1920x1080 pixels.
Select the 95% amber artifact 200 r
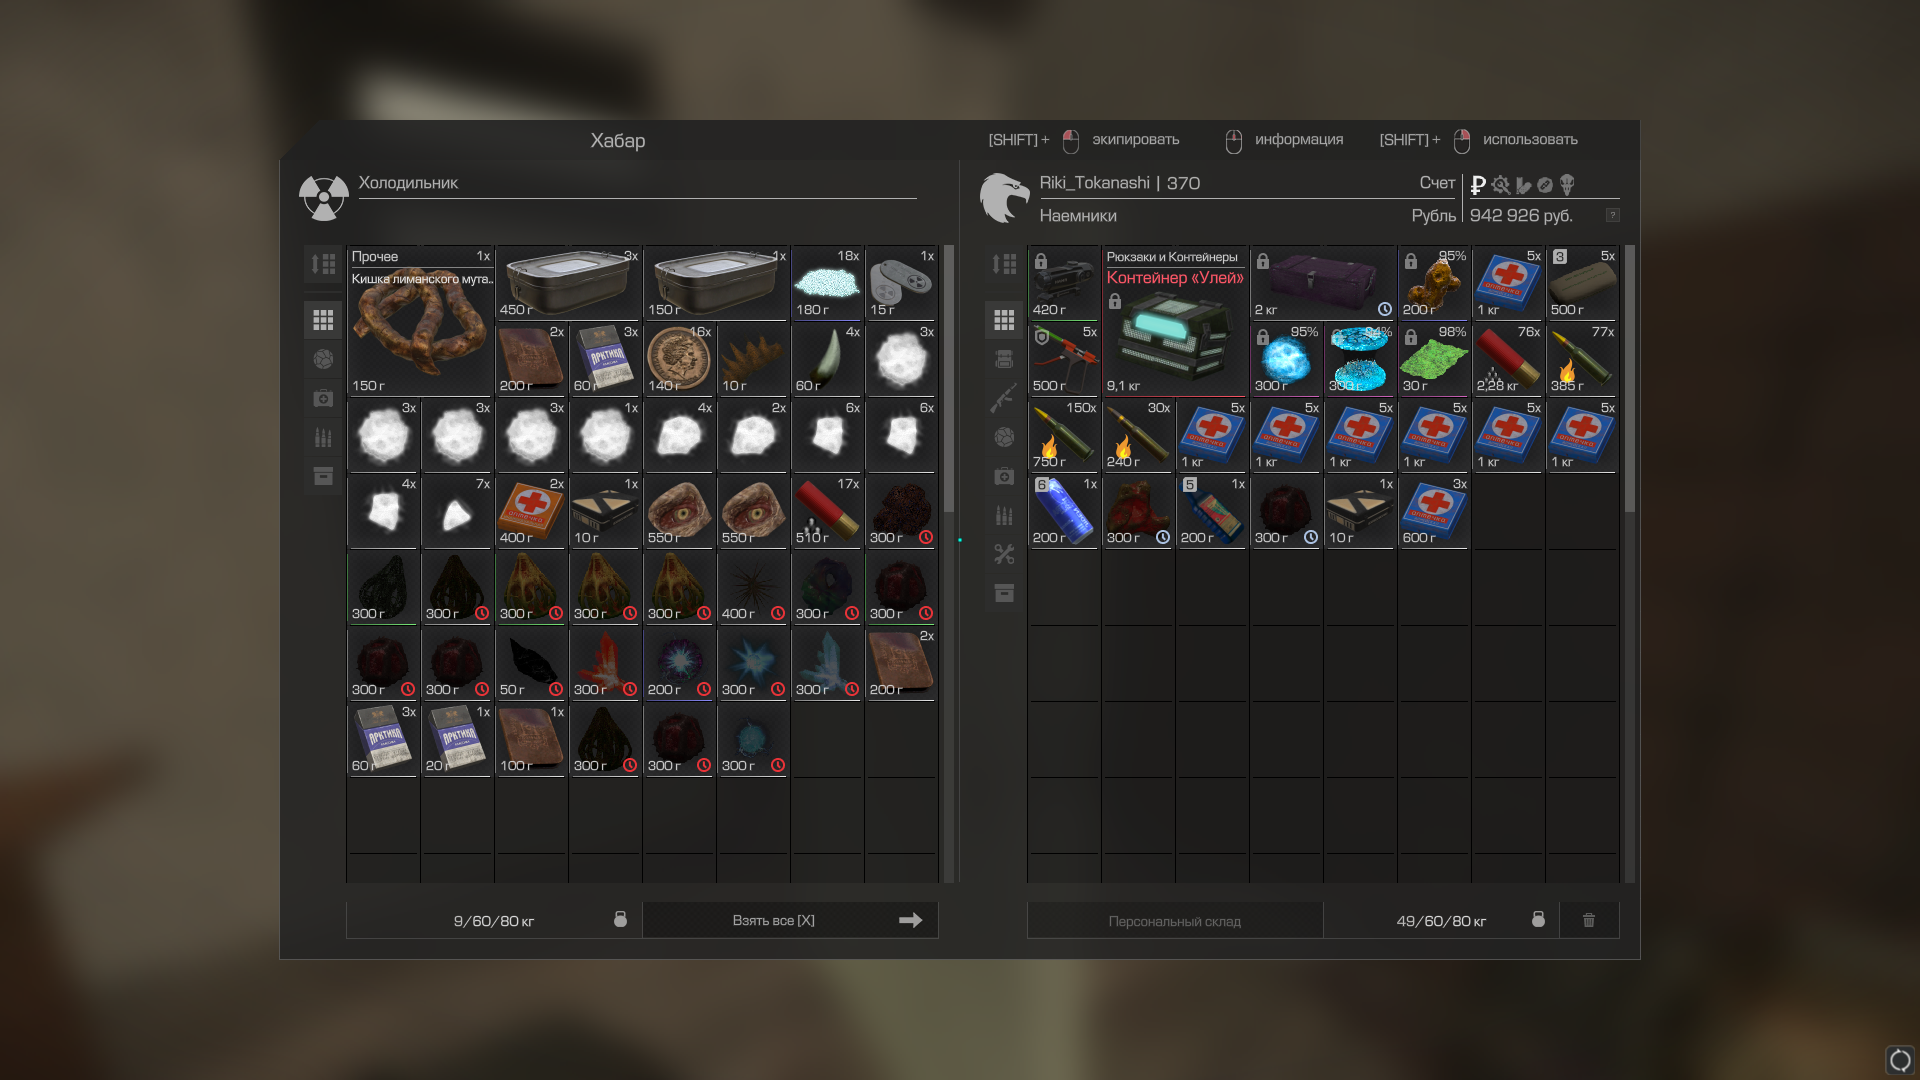pyautogui.click(x=1434, y=283)
